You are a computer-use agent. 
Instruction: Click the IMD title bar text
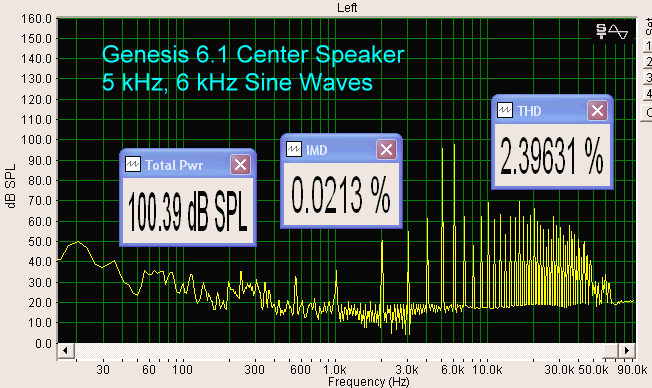tap(317, 150)
